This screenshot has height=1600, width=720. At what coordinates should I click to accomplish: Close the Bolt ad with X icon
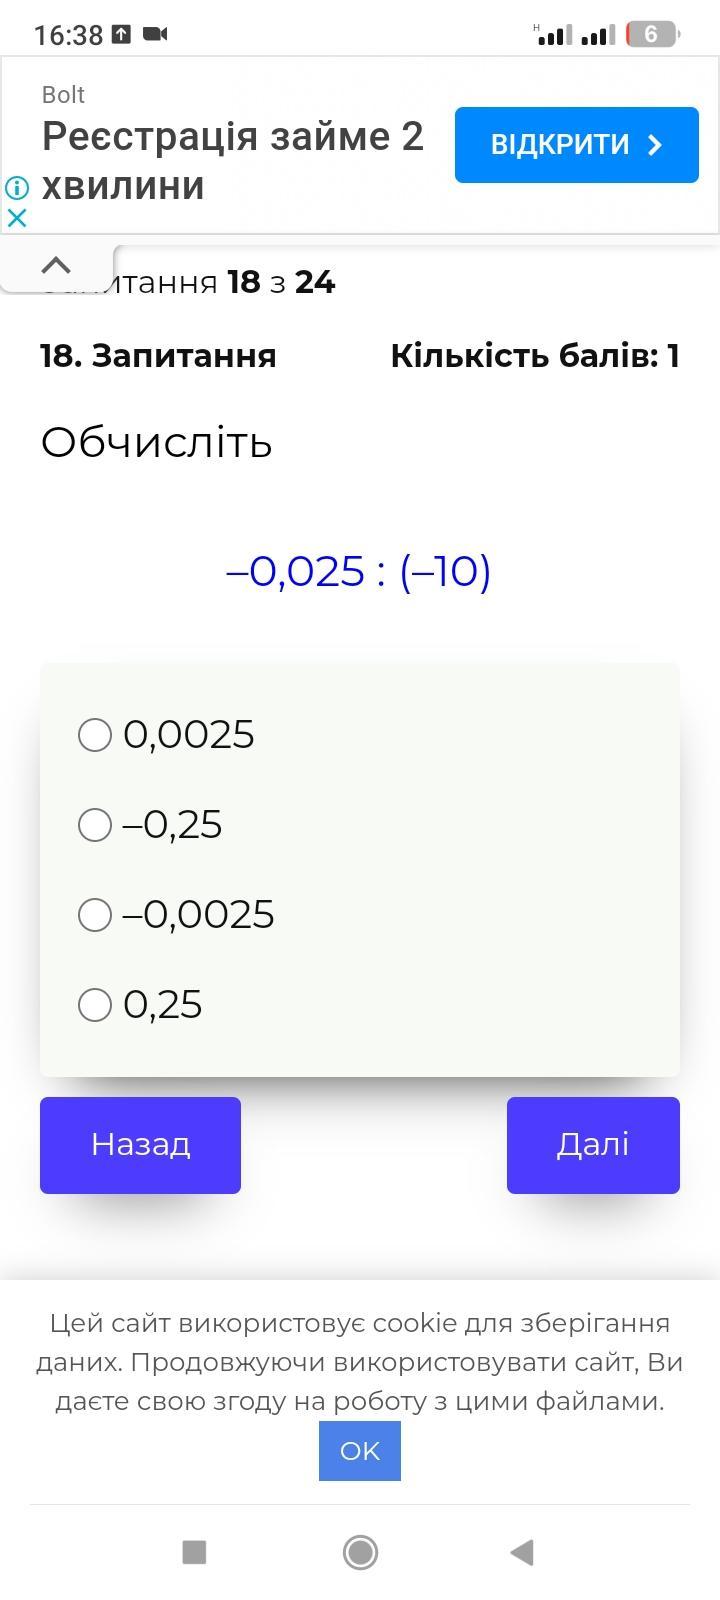click(16, 217)
